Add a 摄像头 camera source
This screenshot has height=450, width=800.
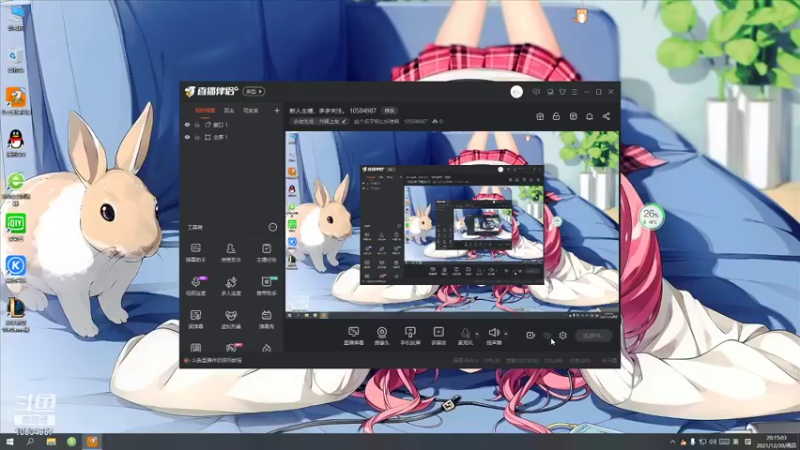coord(382,336)
